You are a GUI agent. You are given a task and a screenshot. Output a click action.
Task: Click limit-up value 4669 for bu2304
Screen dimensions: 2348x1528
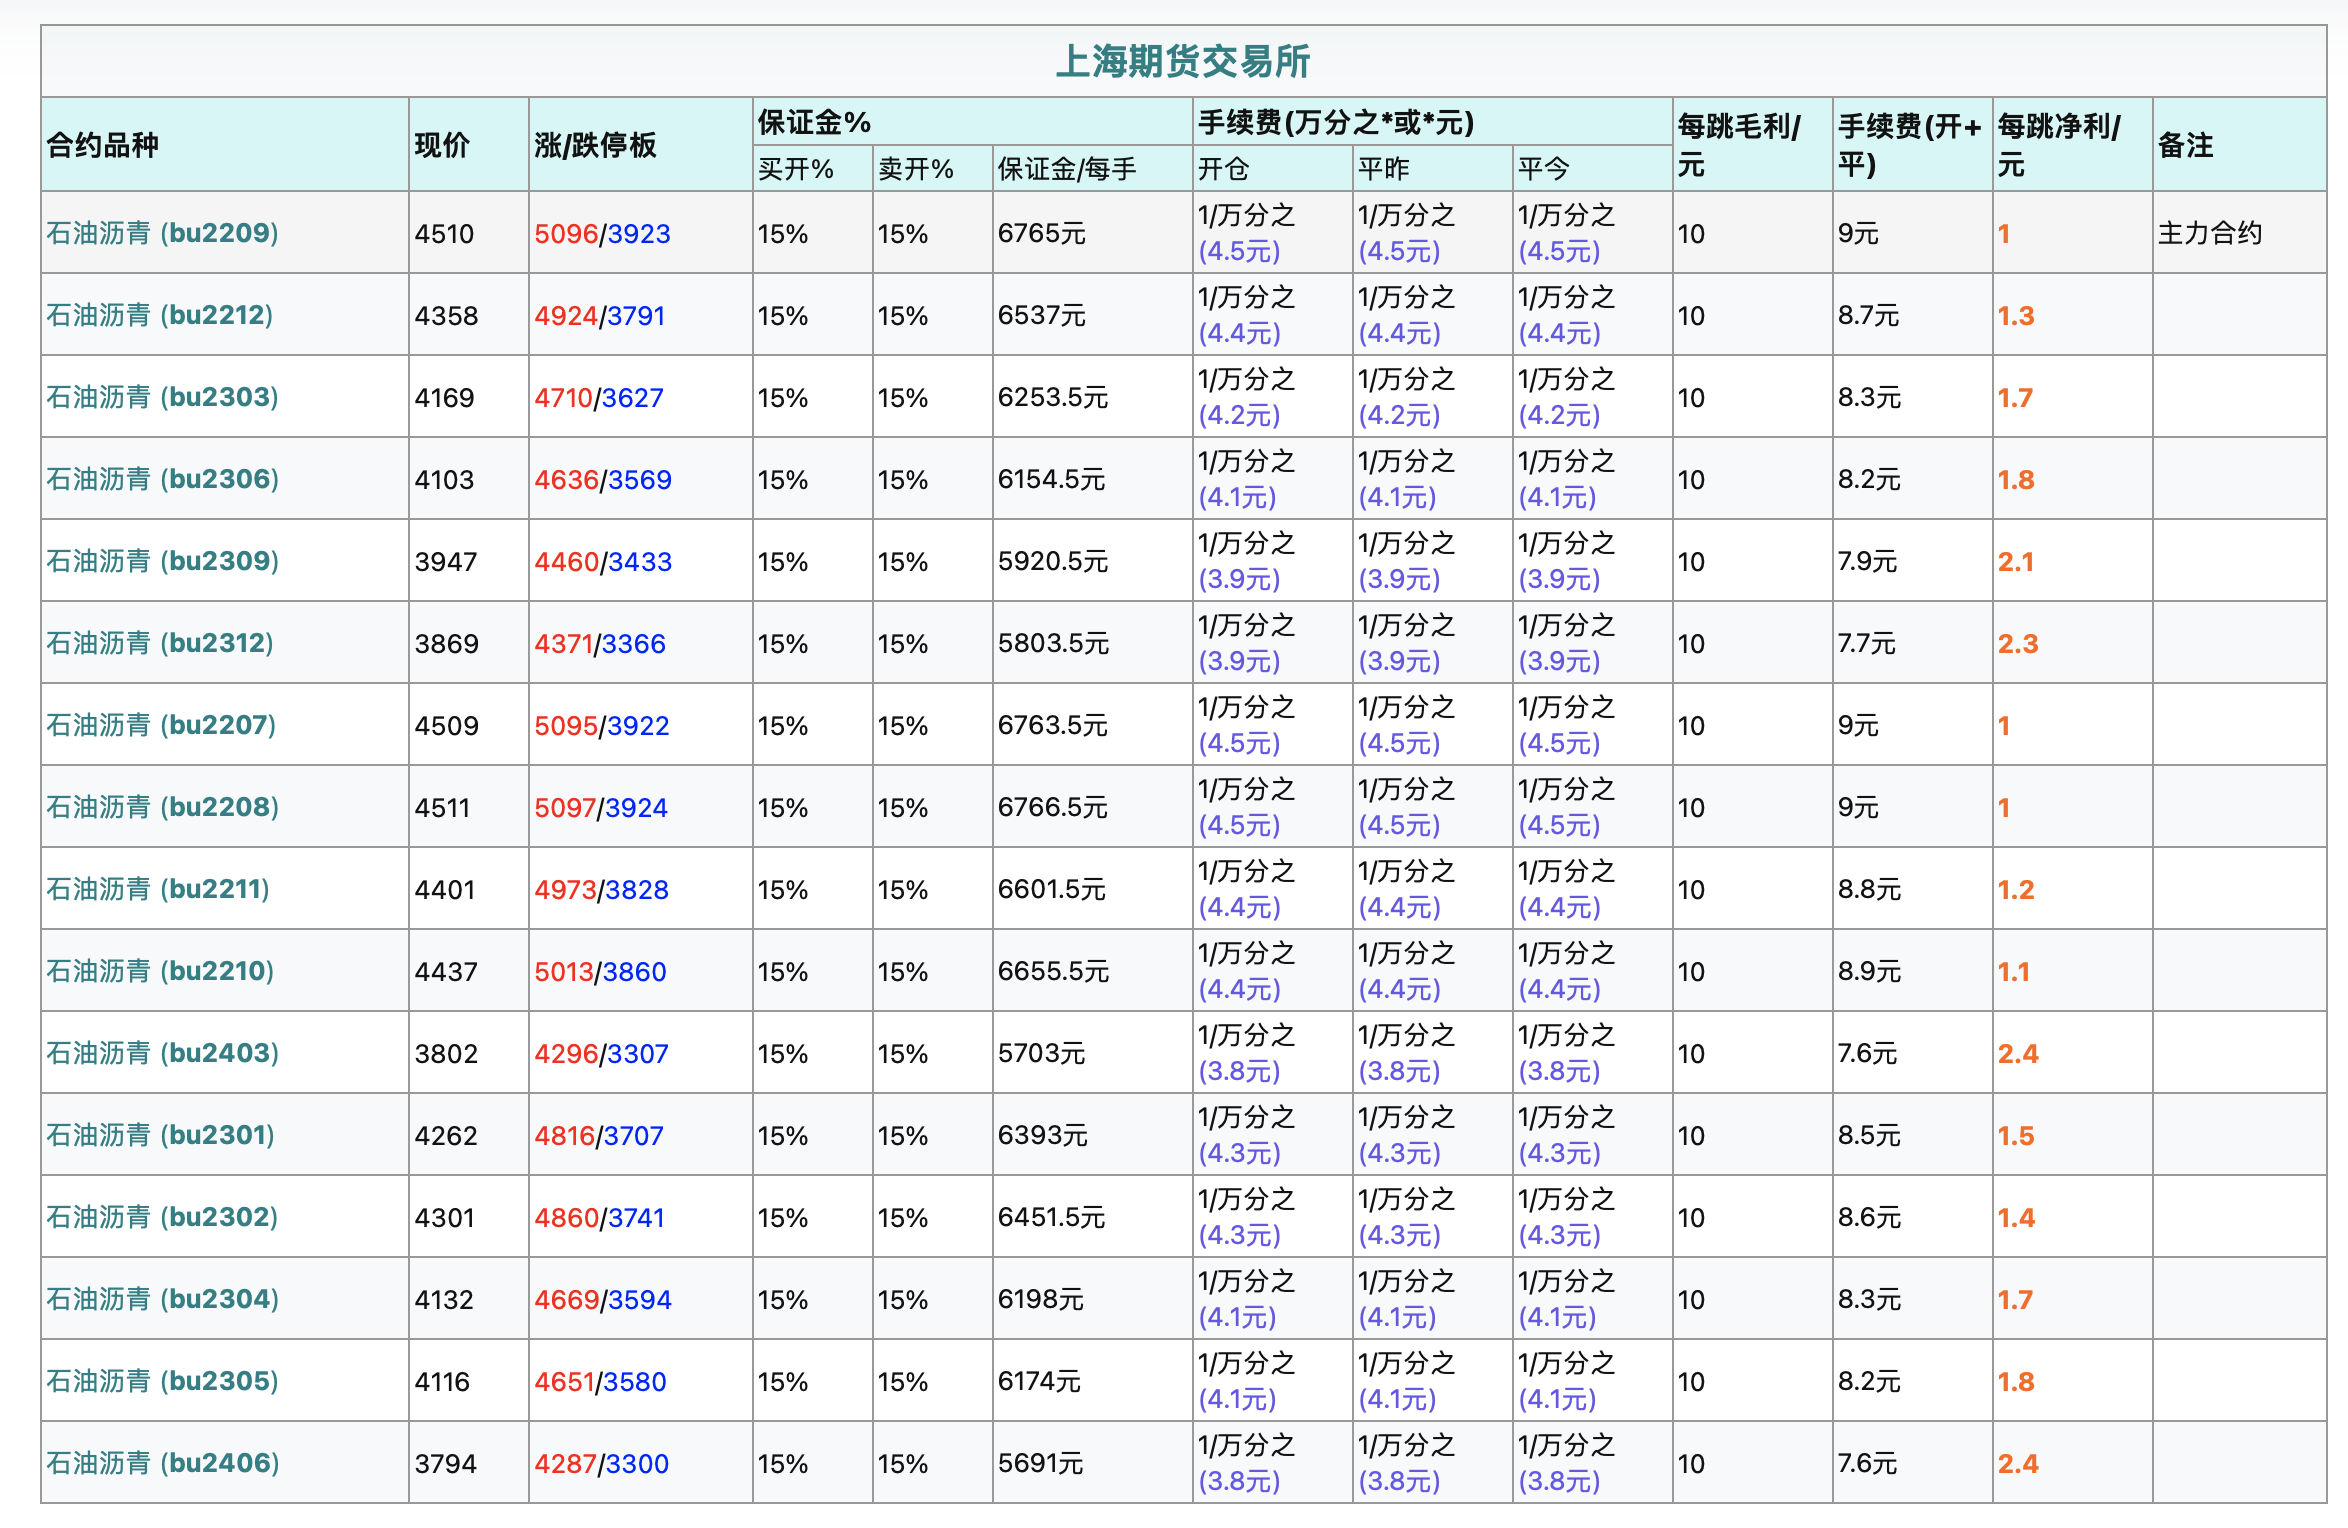(x=566, y=1300)
